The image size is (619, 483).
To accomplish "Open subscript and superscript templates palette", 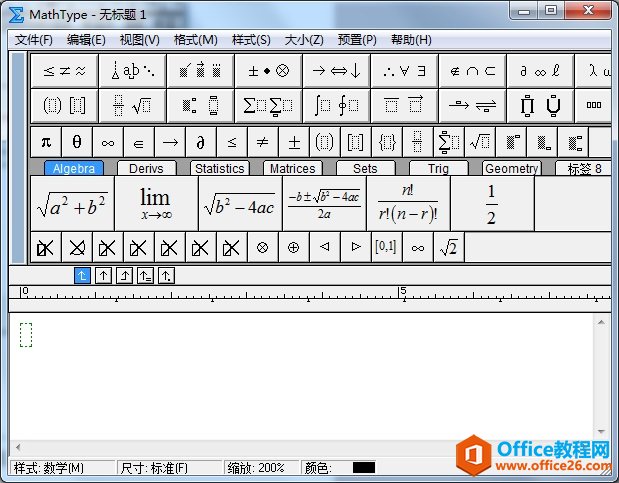I will click(200, 105).
